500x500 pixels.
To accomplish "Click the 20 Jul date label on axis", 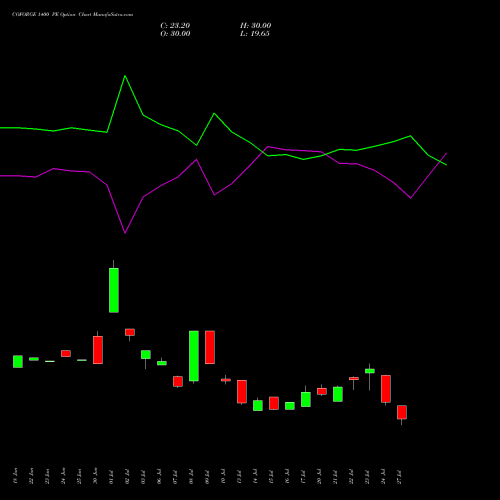I will (319, 477).
